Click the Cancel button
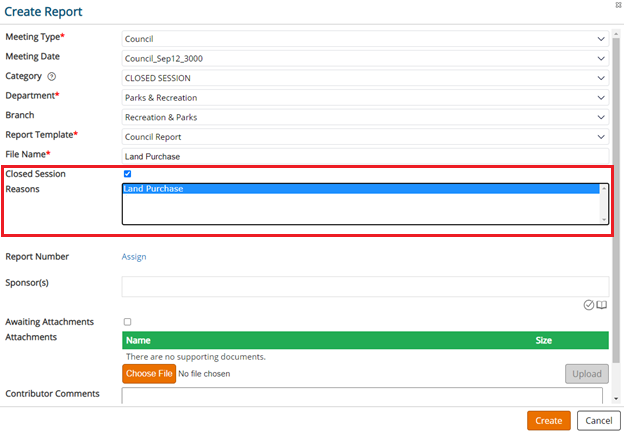This screenshot has width=631, height=434. (x=599, y=421)
